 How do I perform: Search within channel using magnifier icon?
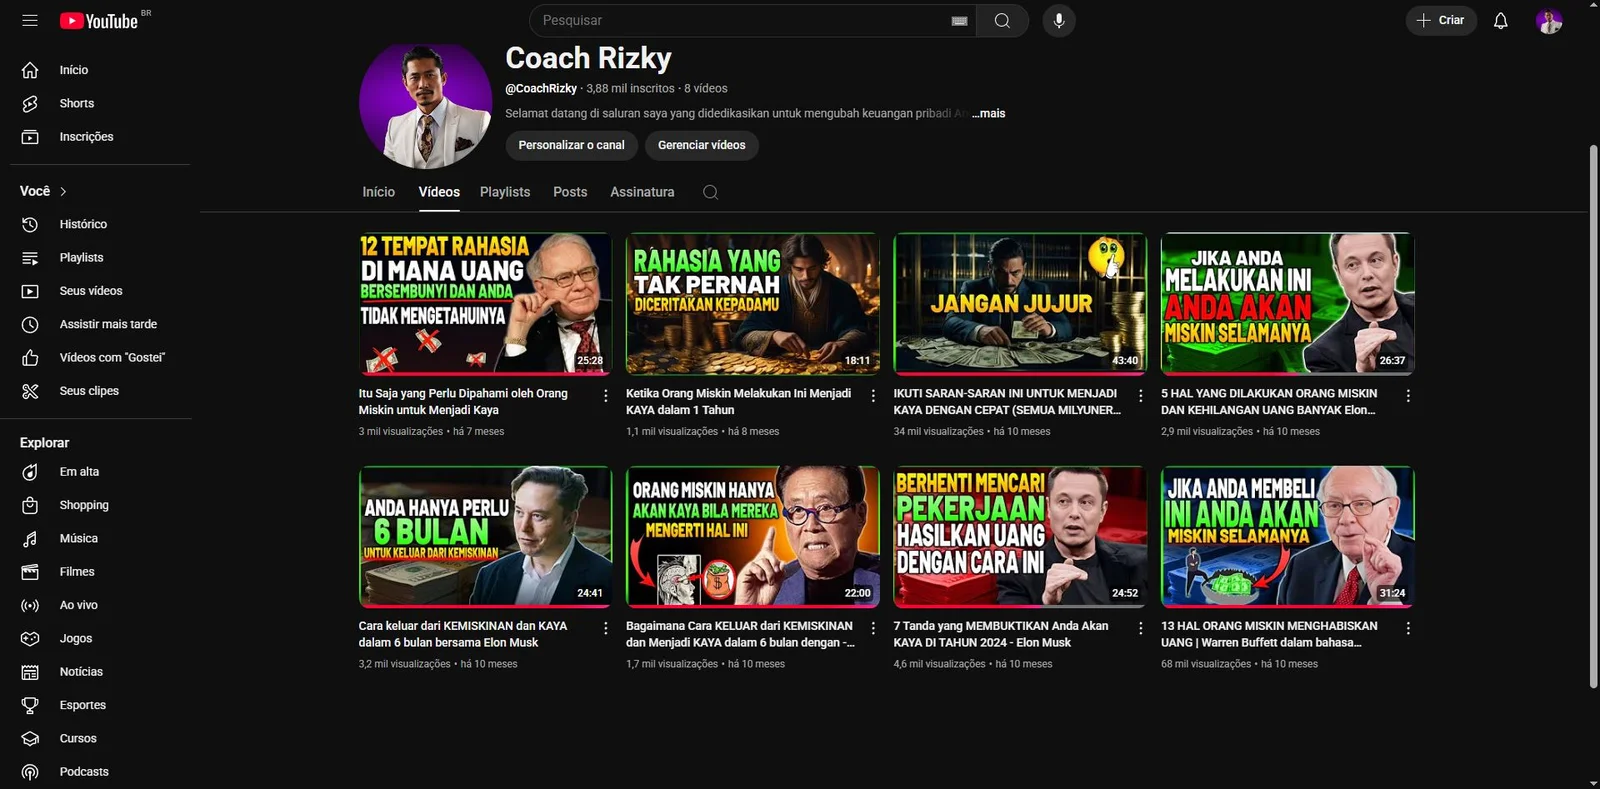[x=710, y=192]
